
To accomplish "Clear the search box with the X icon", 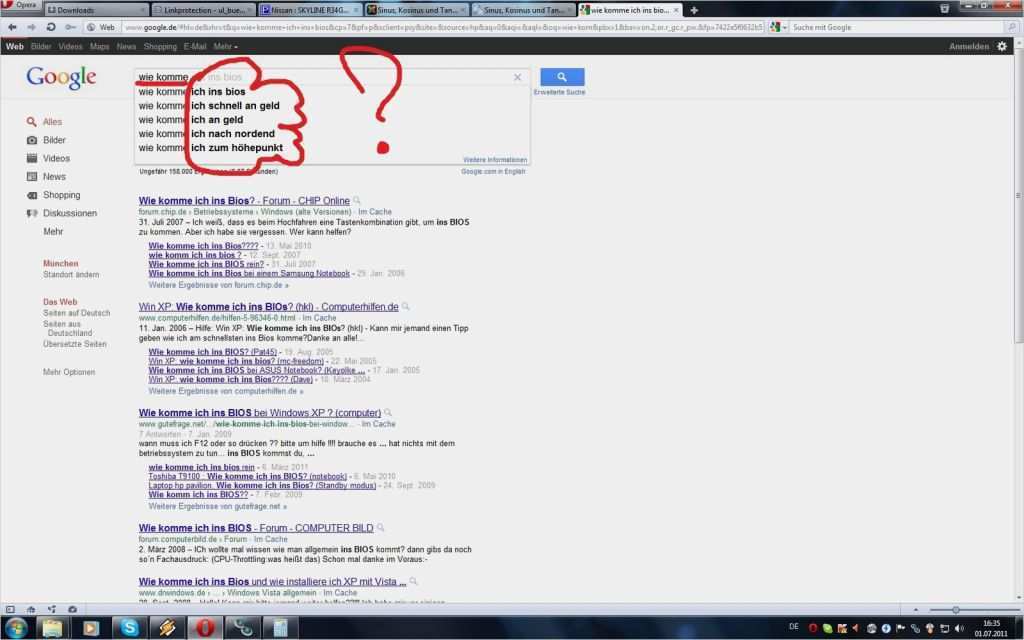I will 518,77.
